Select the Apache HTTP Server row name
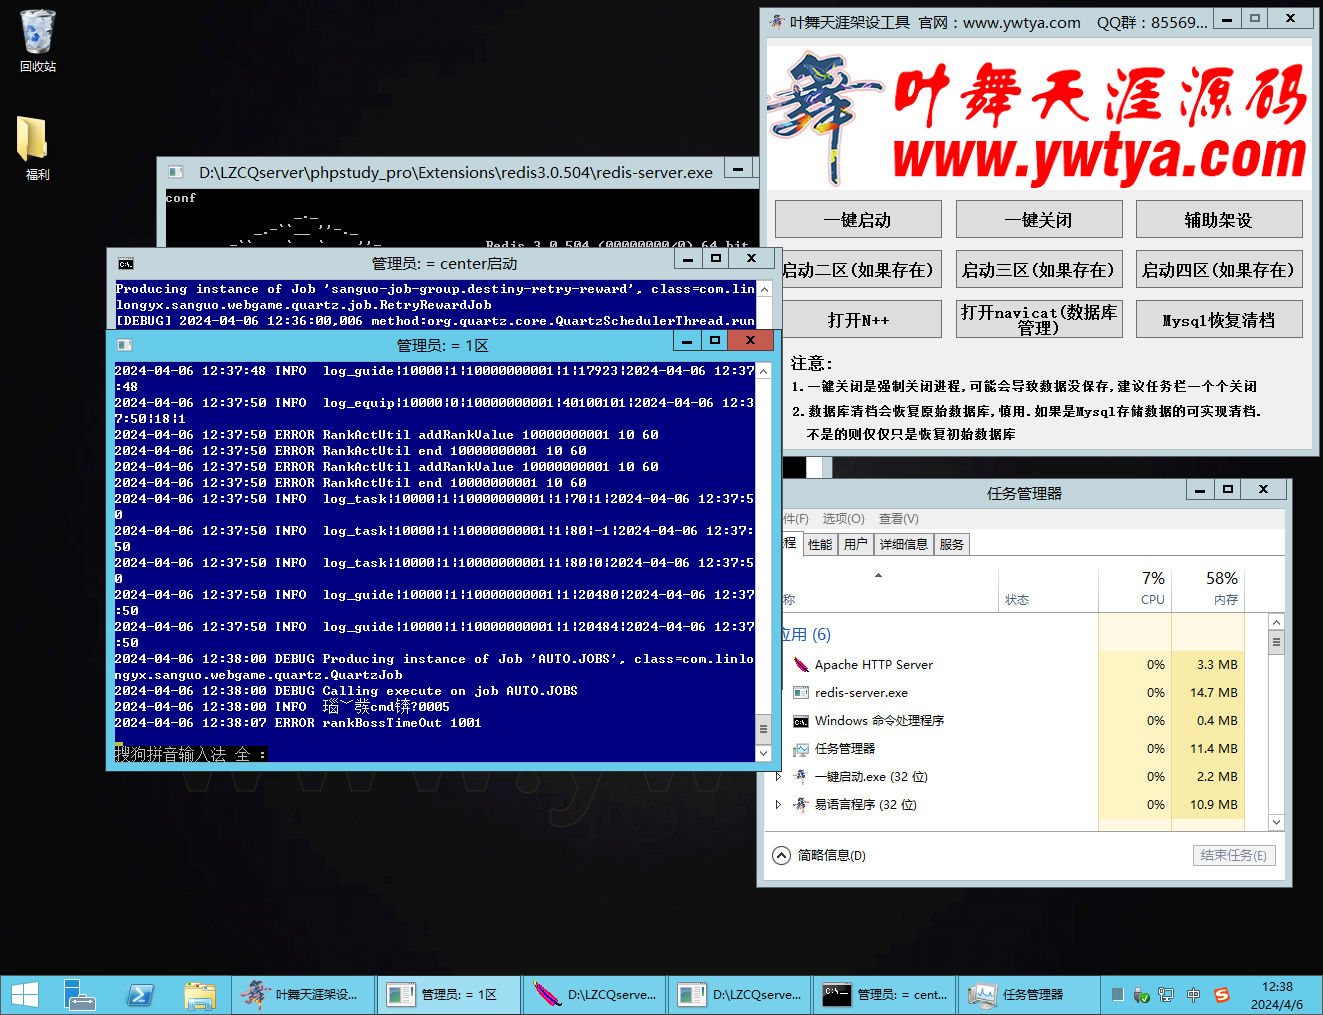This screenshot has height=1015, width=1323. coord(874,665)
